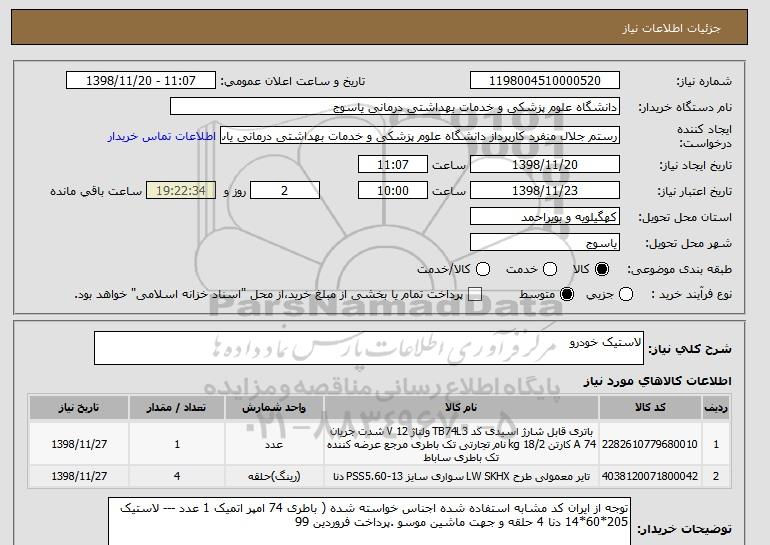The height and width of the screenshot is (545, 770).
Task: Click the تعداد / مقدار column header
Action: [x=177, y=408]
